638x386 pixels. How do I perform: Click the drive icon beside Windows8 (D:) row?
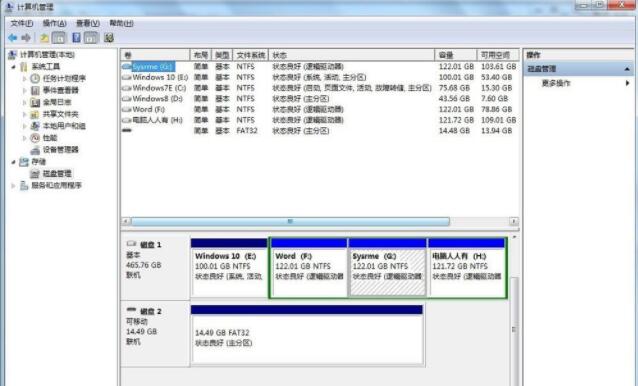click(127, 99)
